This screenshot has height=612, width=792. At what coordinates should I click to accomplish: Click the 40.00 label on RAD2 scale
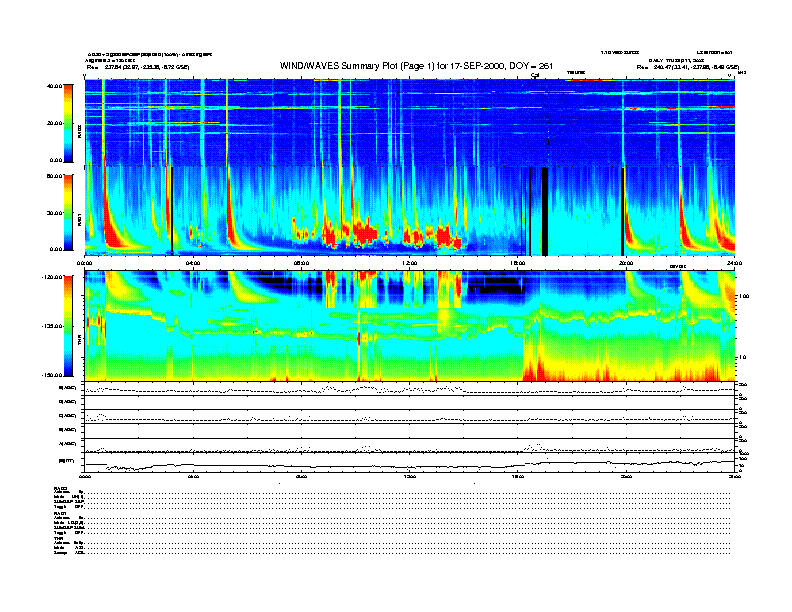click(x=54, y=86)
